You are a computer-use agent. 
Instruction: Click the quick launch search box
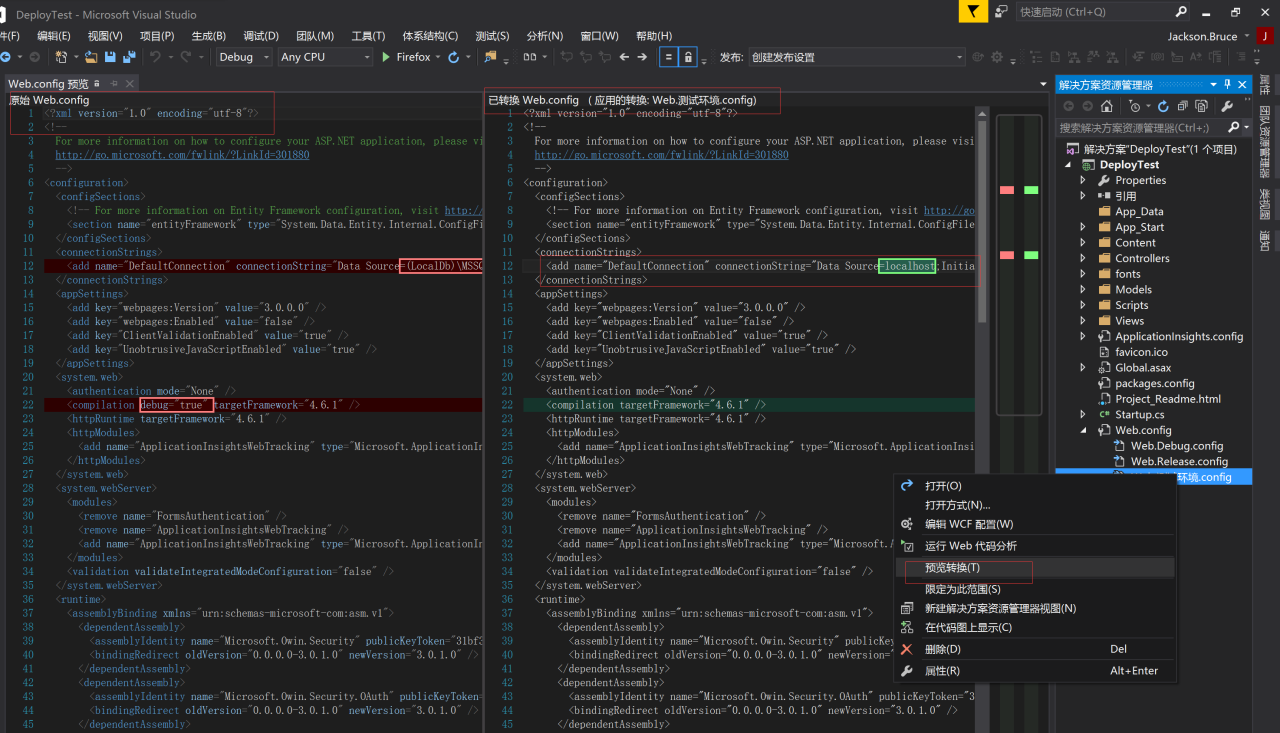point(1082,12)
